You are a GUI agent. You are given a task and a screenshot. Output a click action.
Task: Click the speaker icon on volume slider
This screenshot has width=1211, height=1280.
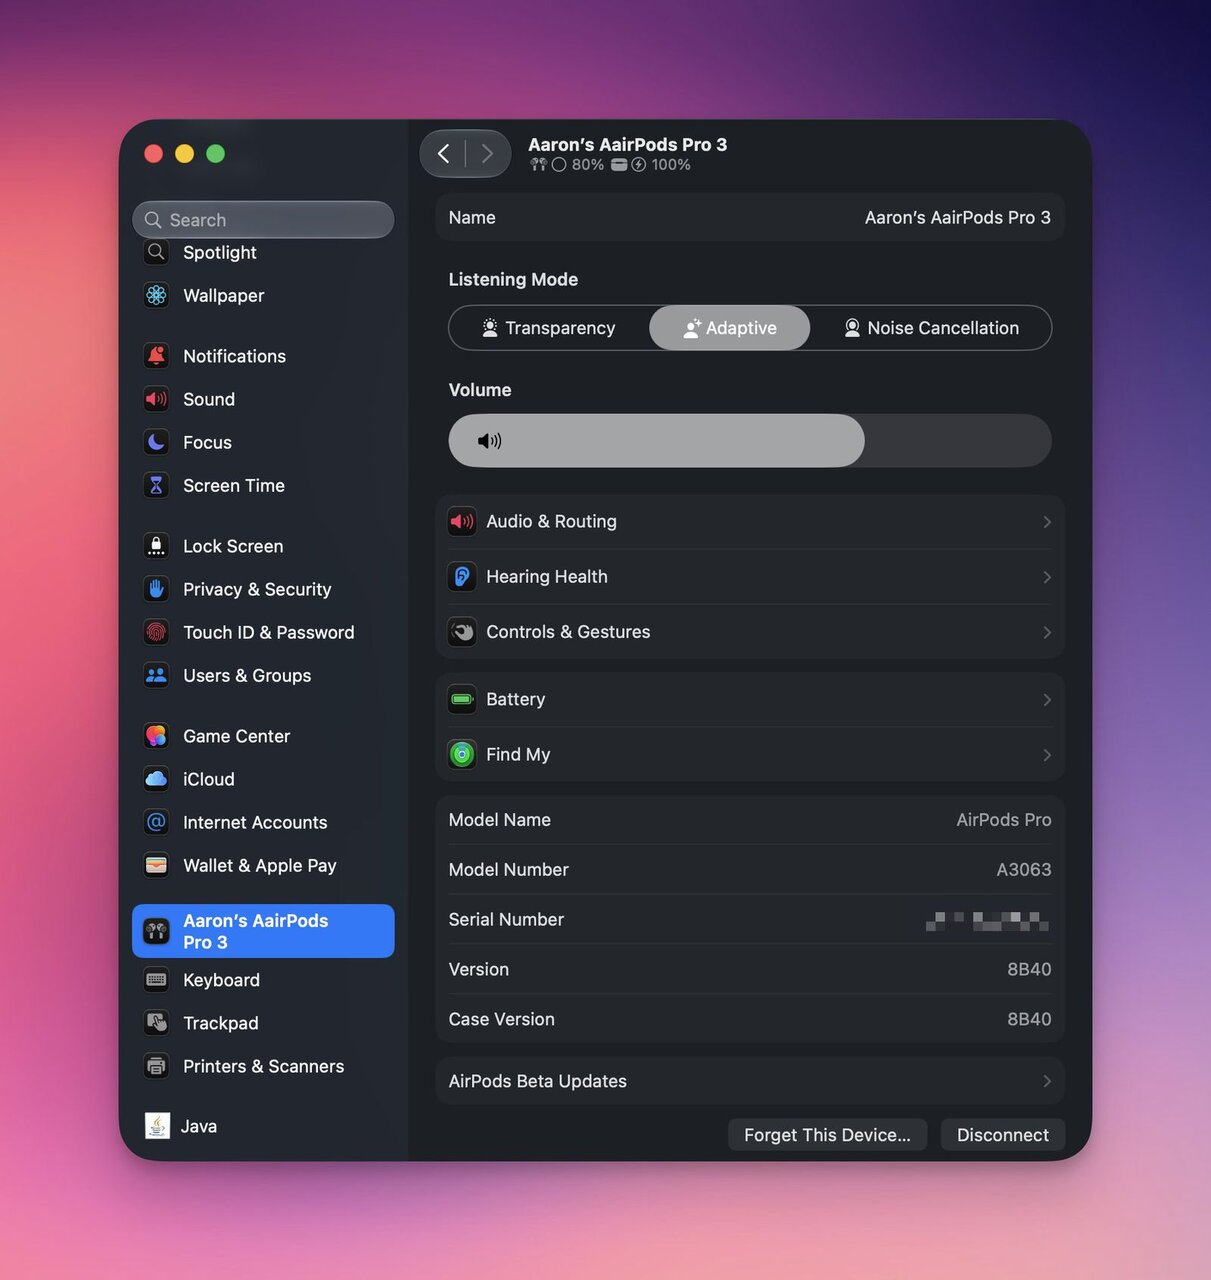(x=490, y=441)
